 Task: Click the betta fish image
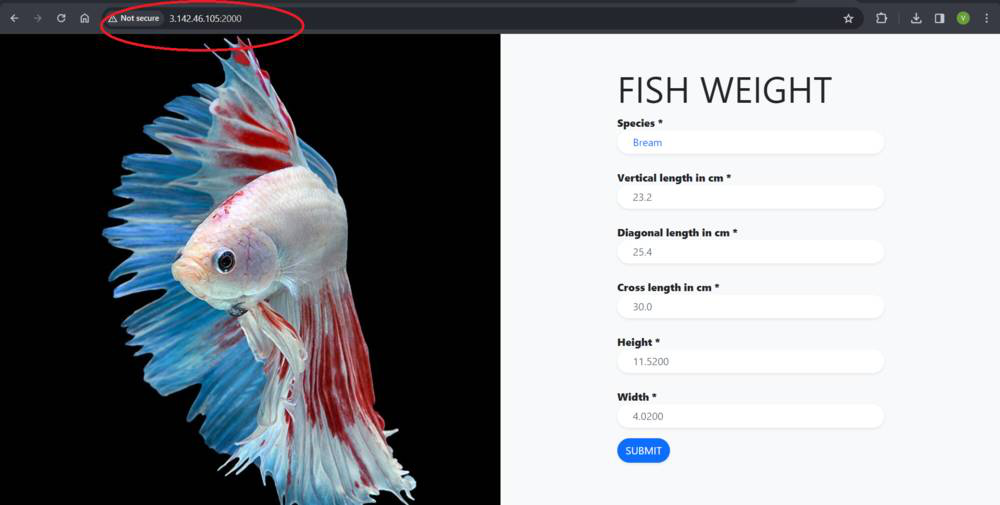pos(250,269)
